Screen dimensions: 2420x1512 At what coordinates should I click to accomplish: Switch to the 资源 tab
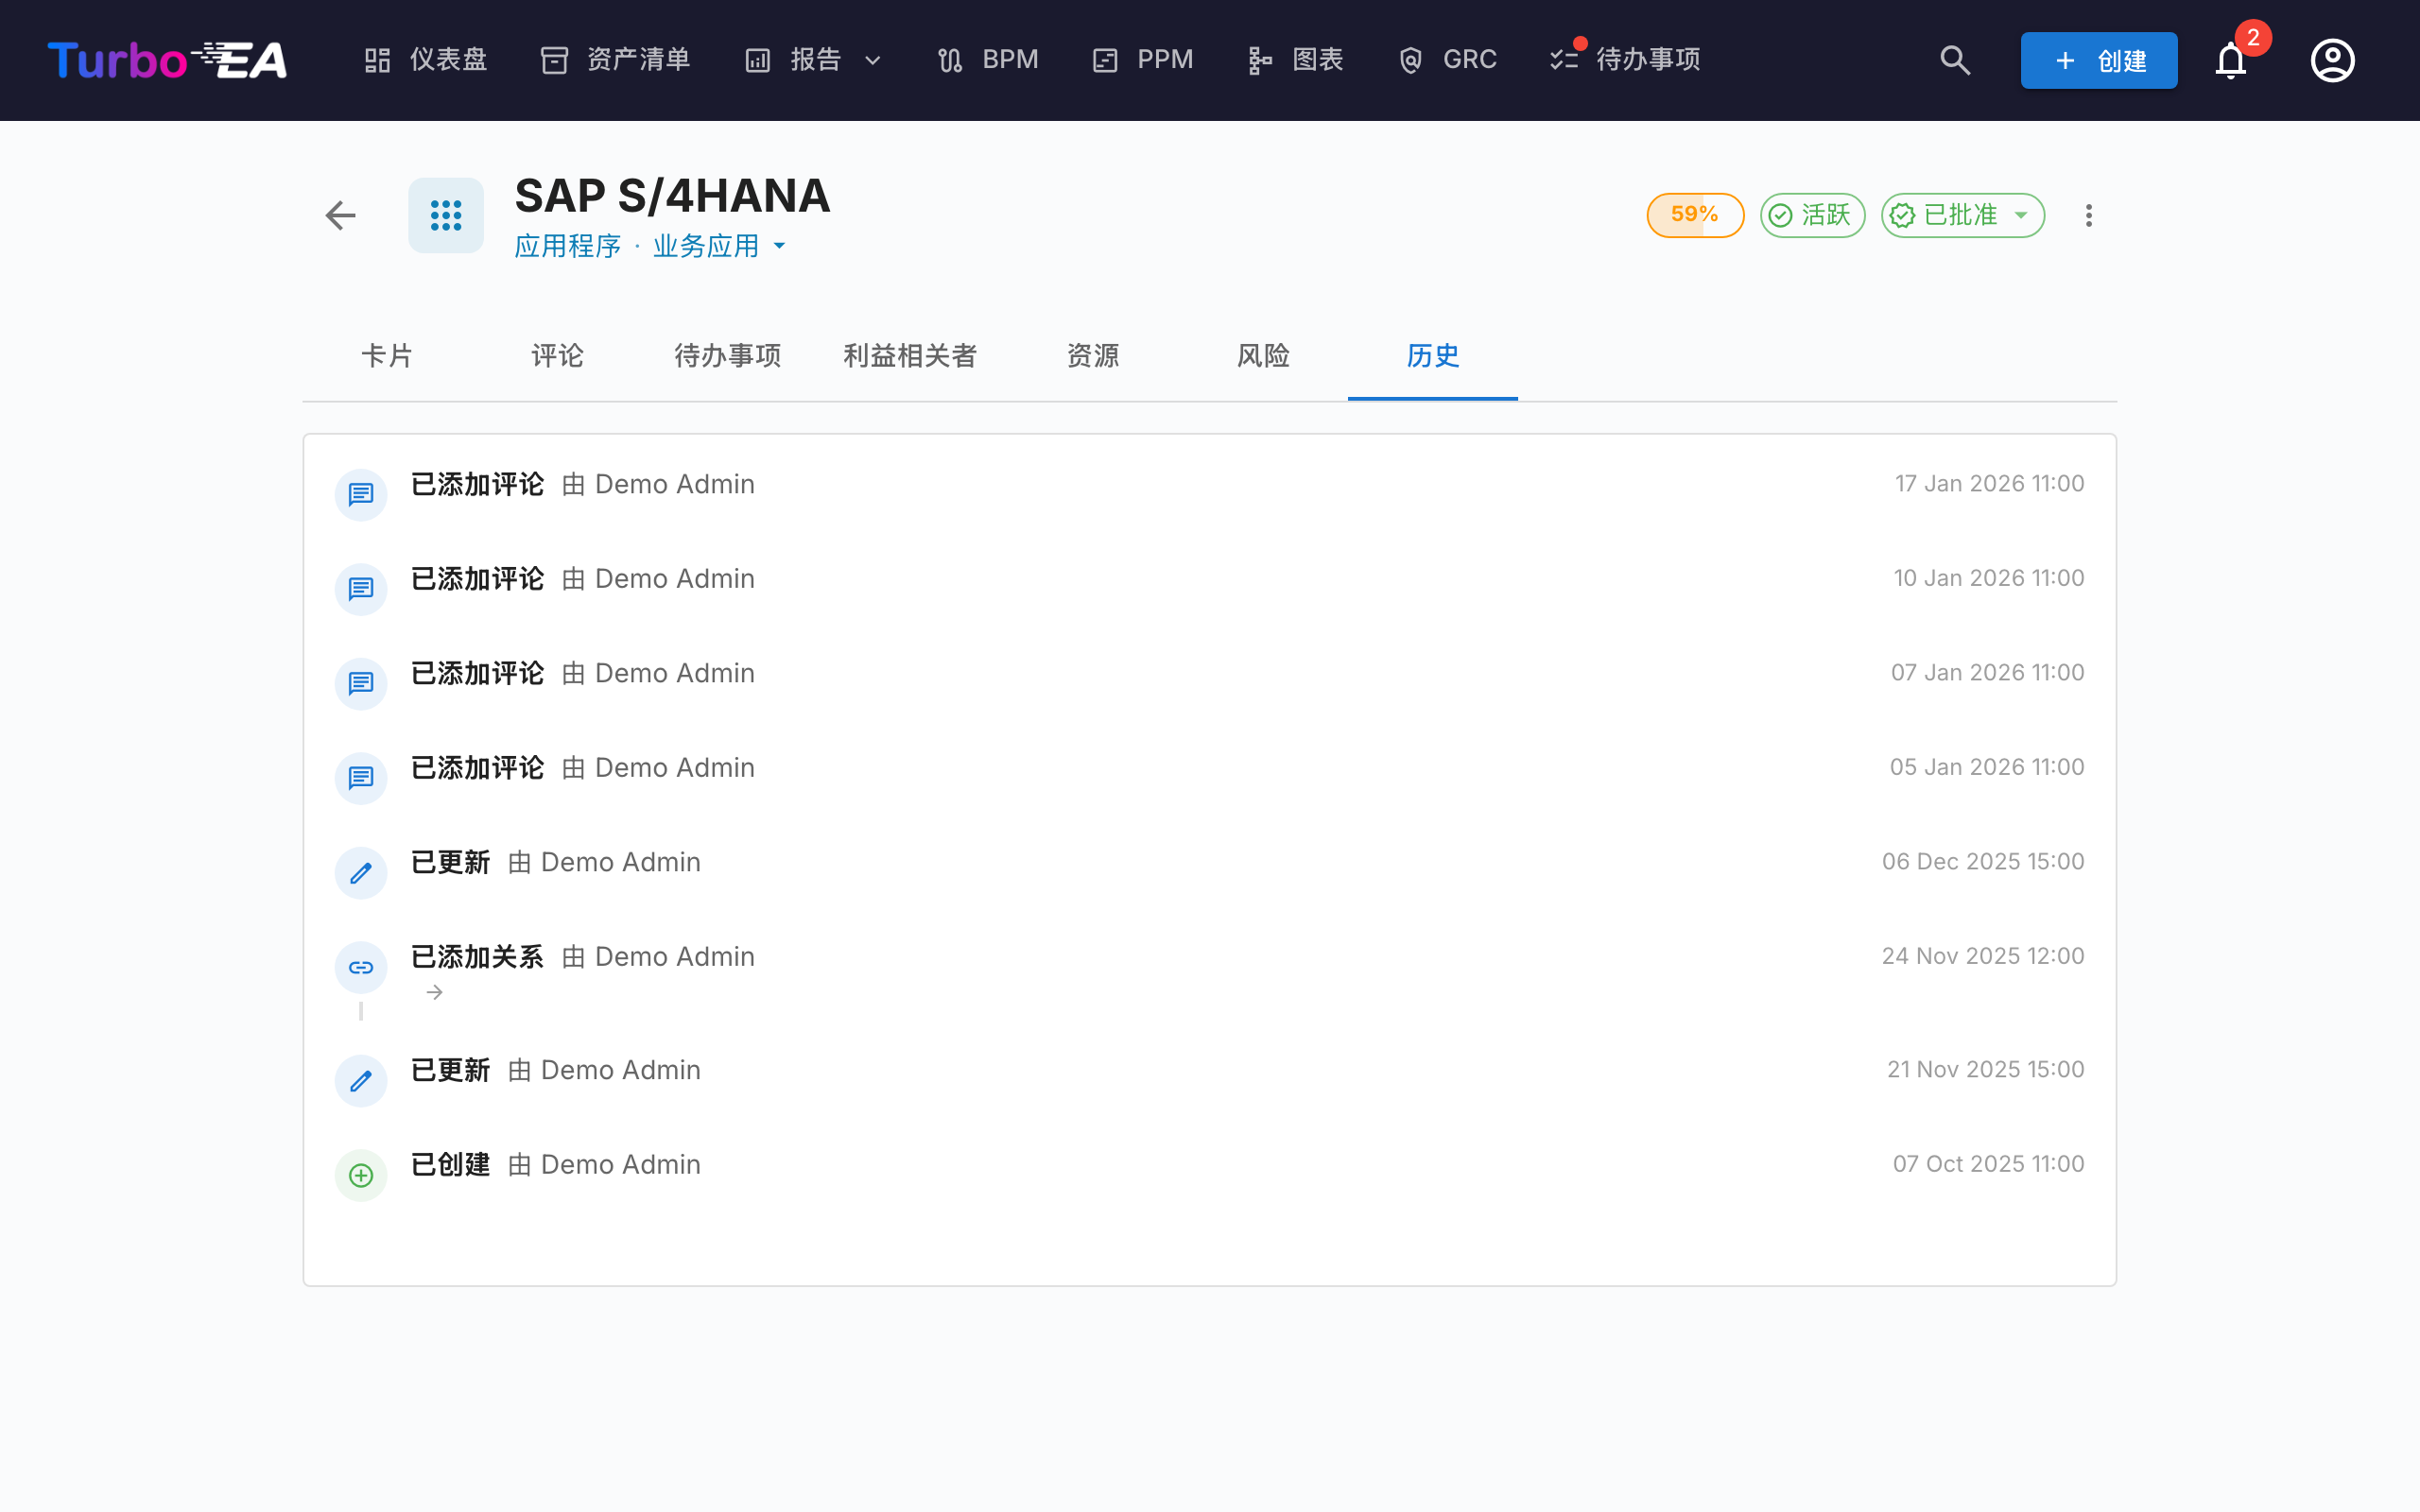point(1093,356)
